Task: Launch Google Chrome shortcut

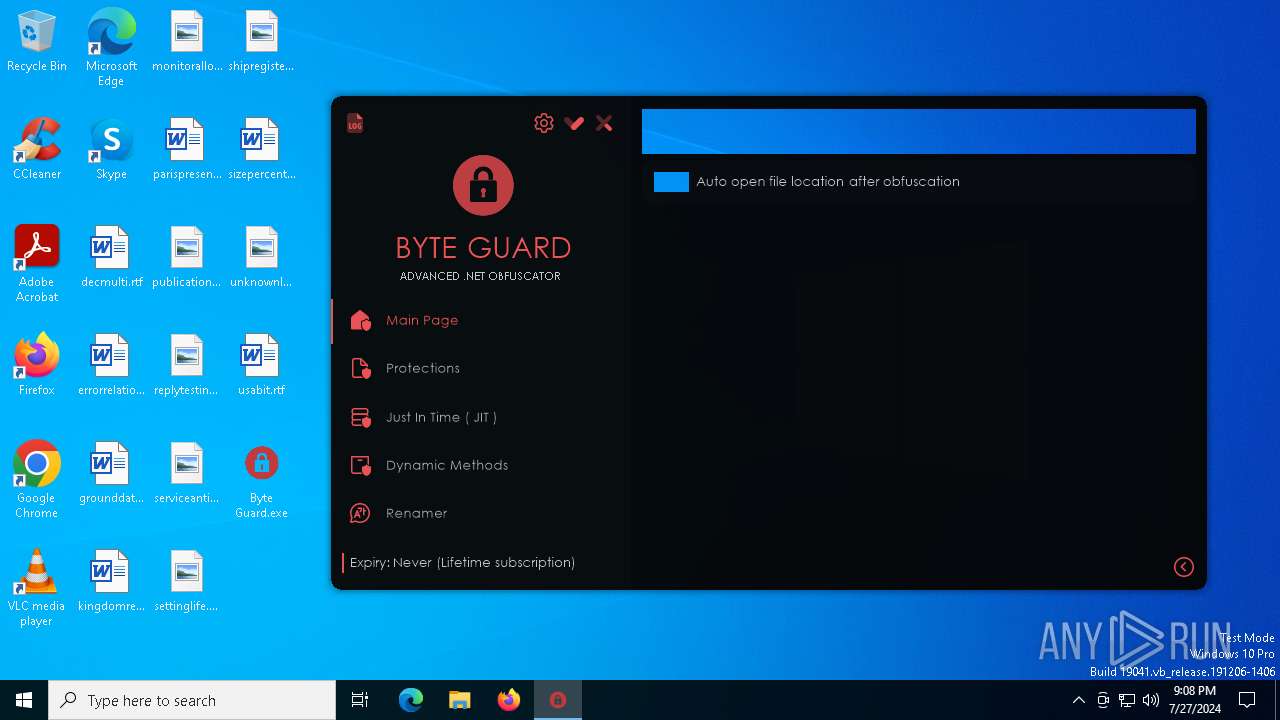Action: tap(37, 480)
